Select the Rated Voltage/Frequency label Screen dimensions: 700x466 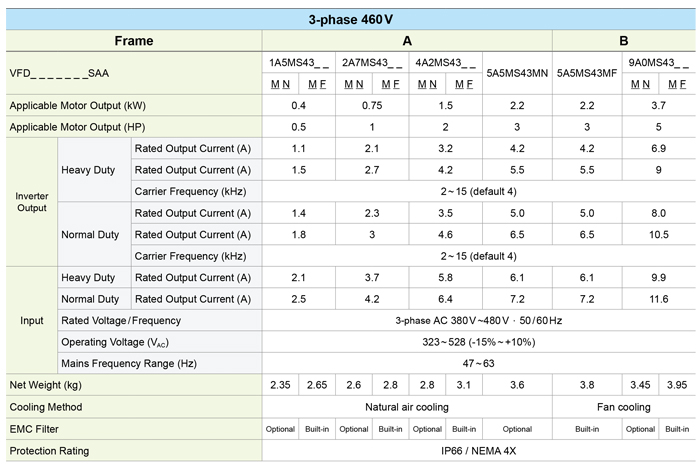pos(121,320)
